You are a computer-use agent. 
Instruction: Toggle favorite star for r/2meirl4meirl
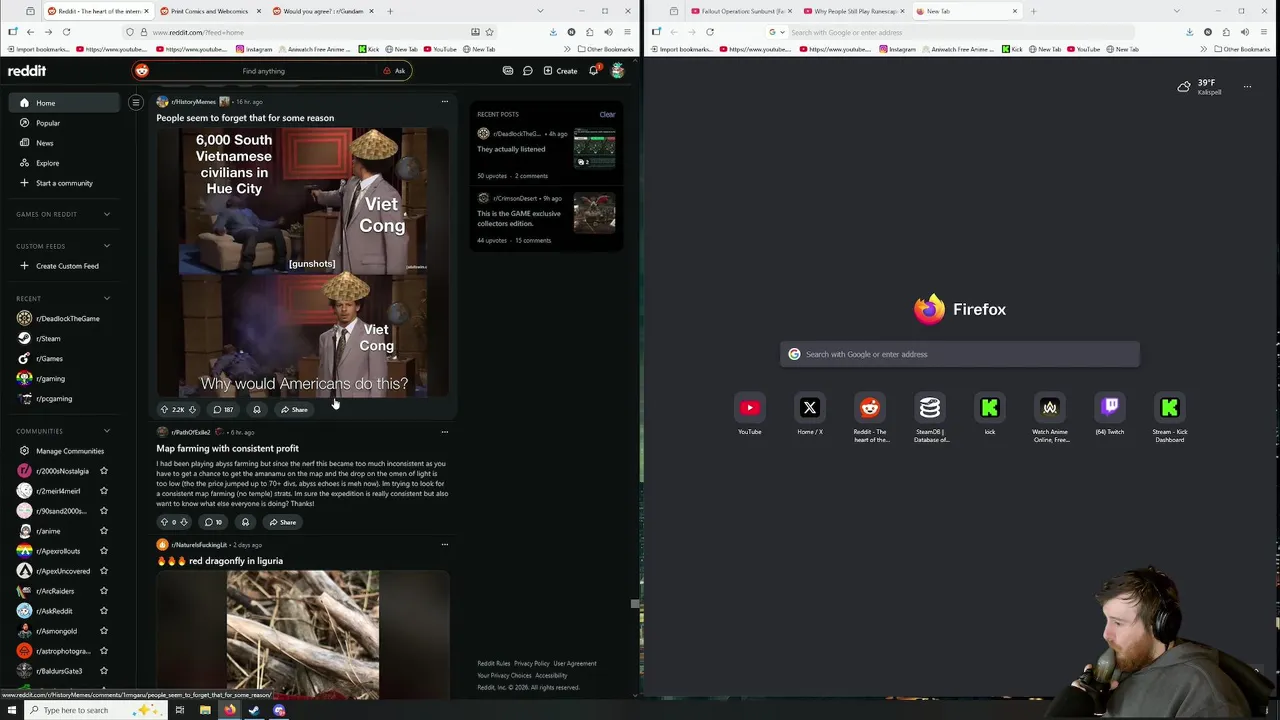tap(103, 491)
